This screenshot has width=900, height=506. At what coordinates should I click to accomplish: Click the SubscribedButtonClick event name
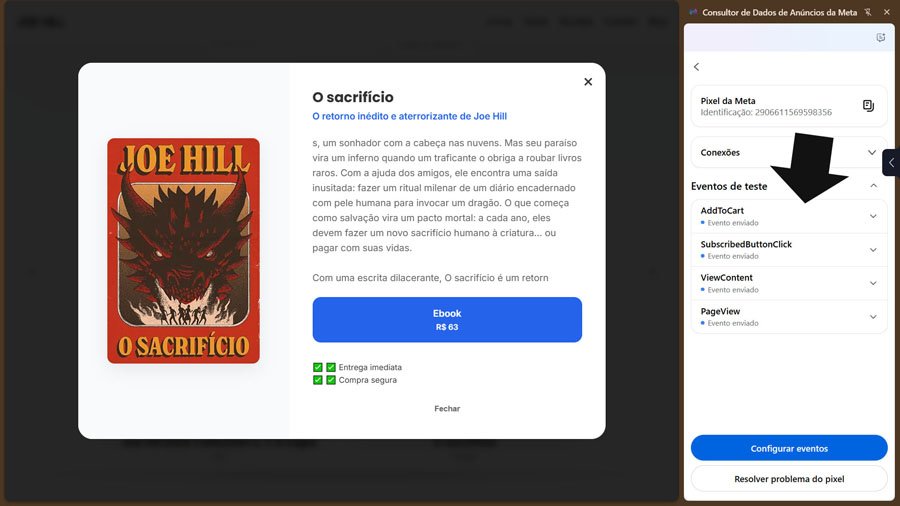(746, 244)
